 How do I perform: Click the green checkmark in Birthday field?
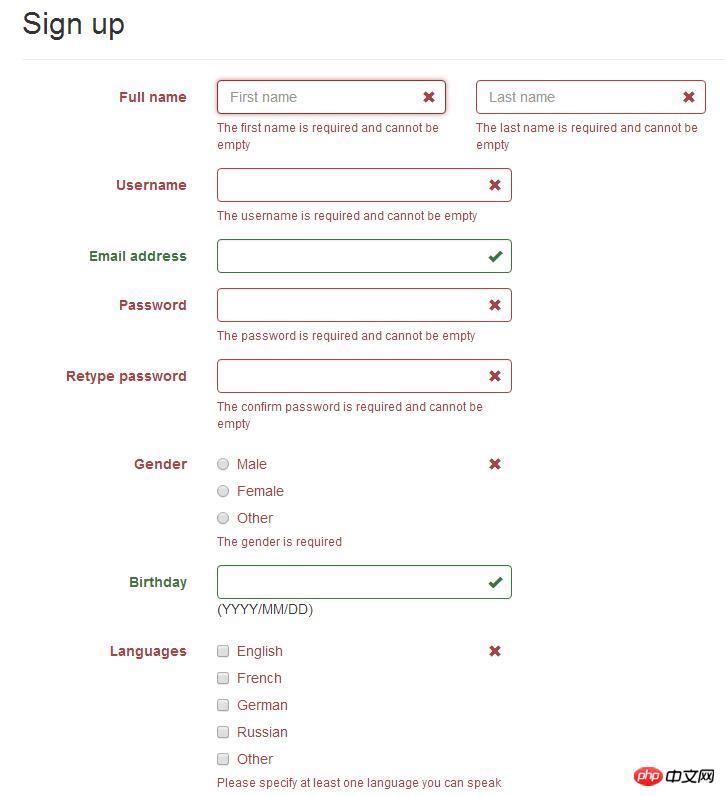[495, 582]
